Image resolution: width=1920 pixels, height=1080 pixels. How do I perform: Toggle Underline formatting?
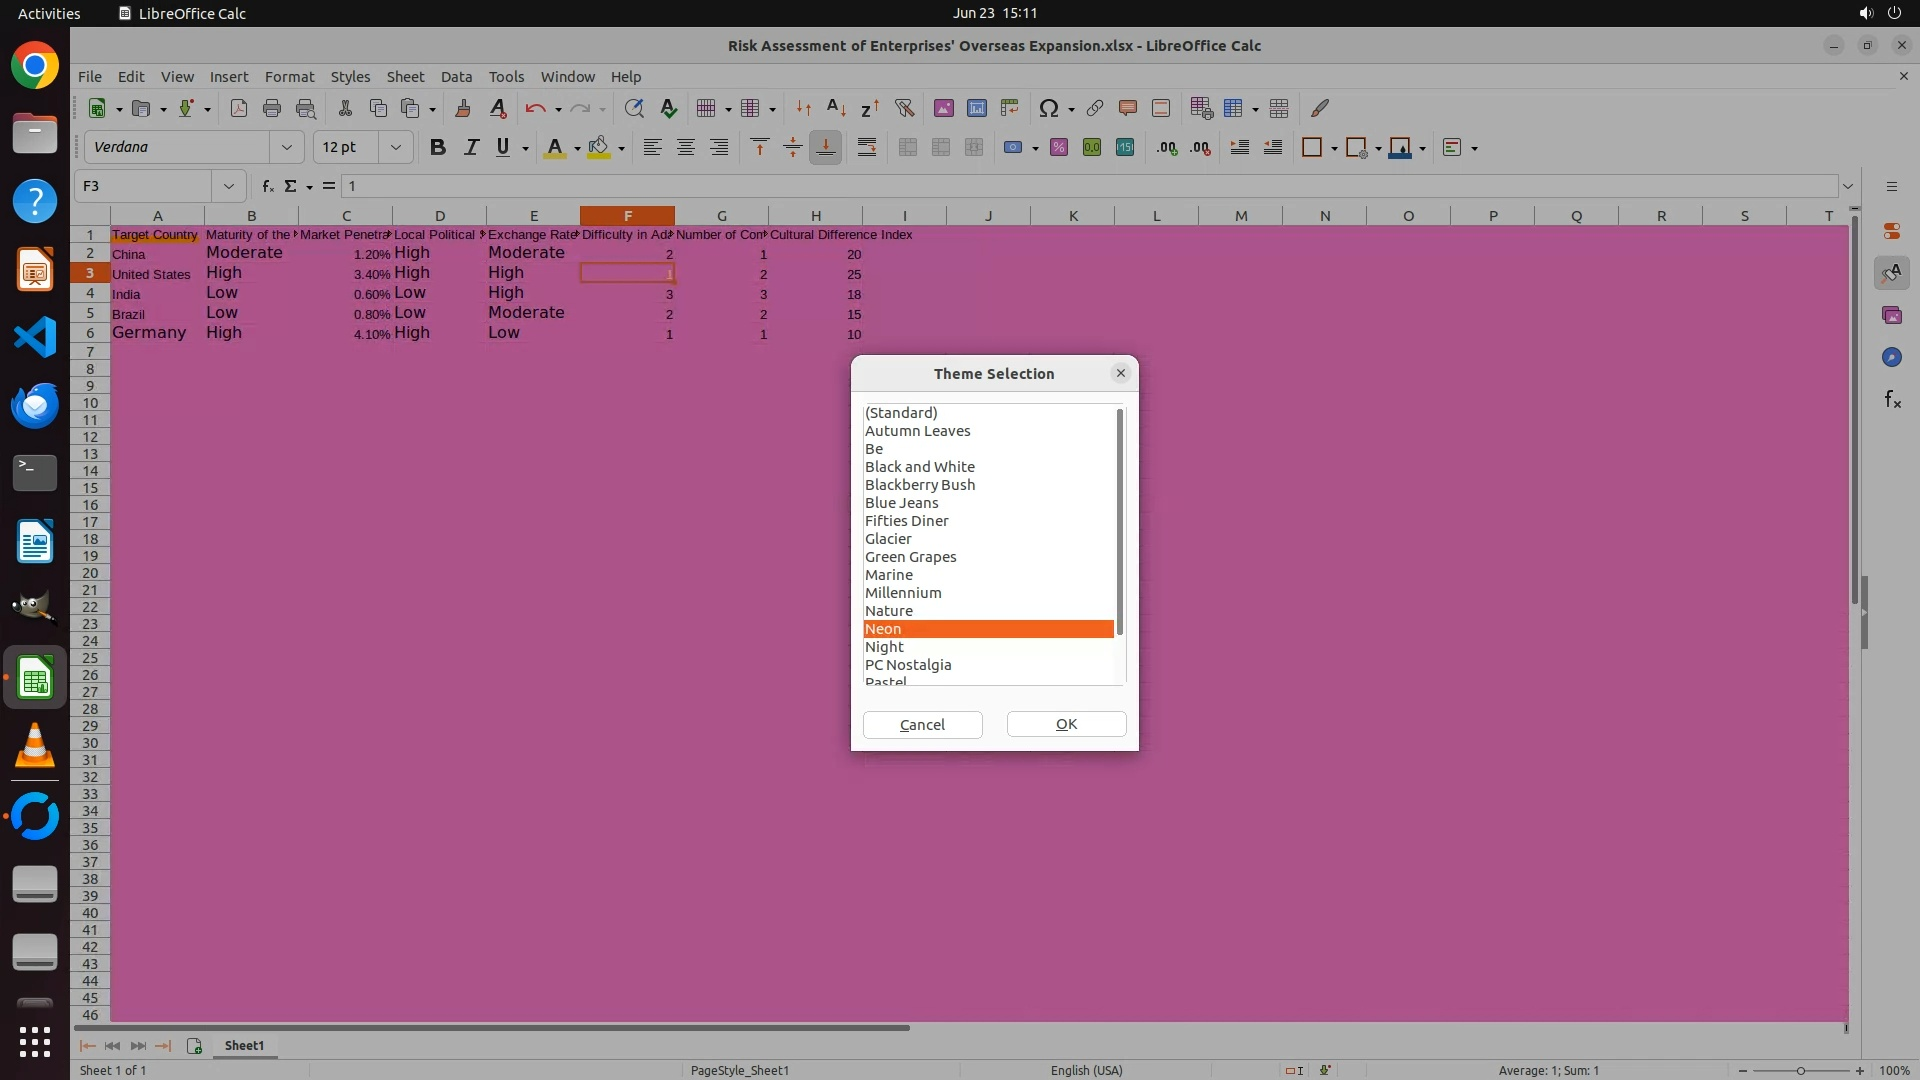pos(503,148)
